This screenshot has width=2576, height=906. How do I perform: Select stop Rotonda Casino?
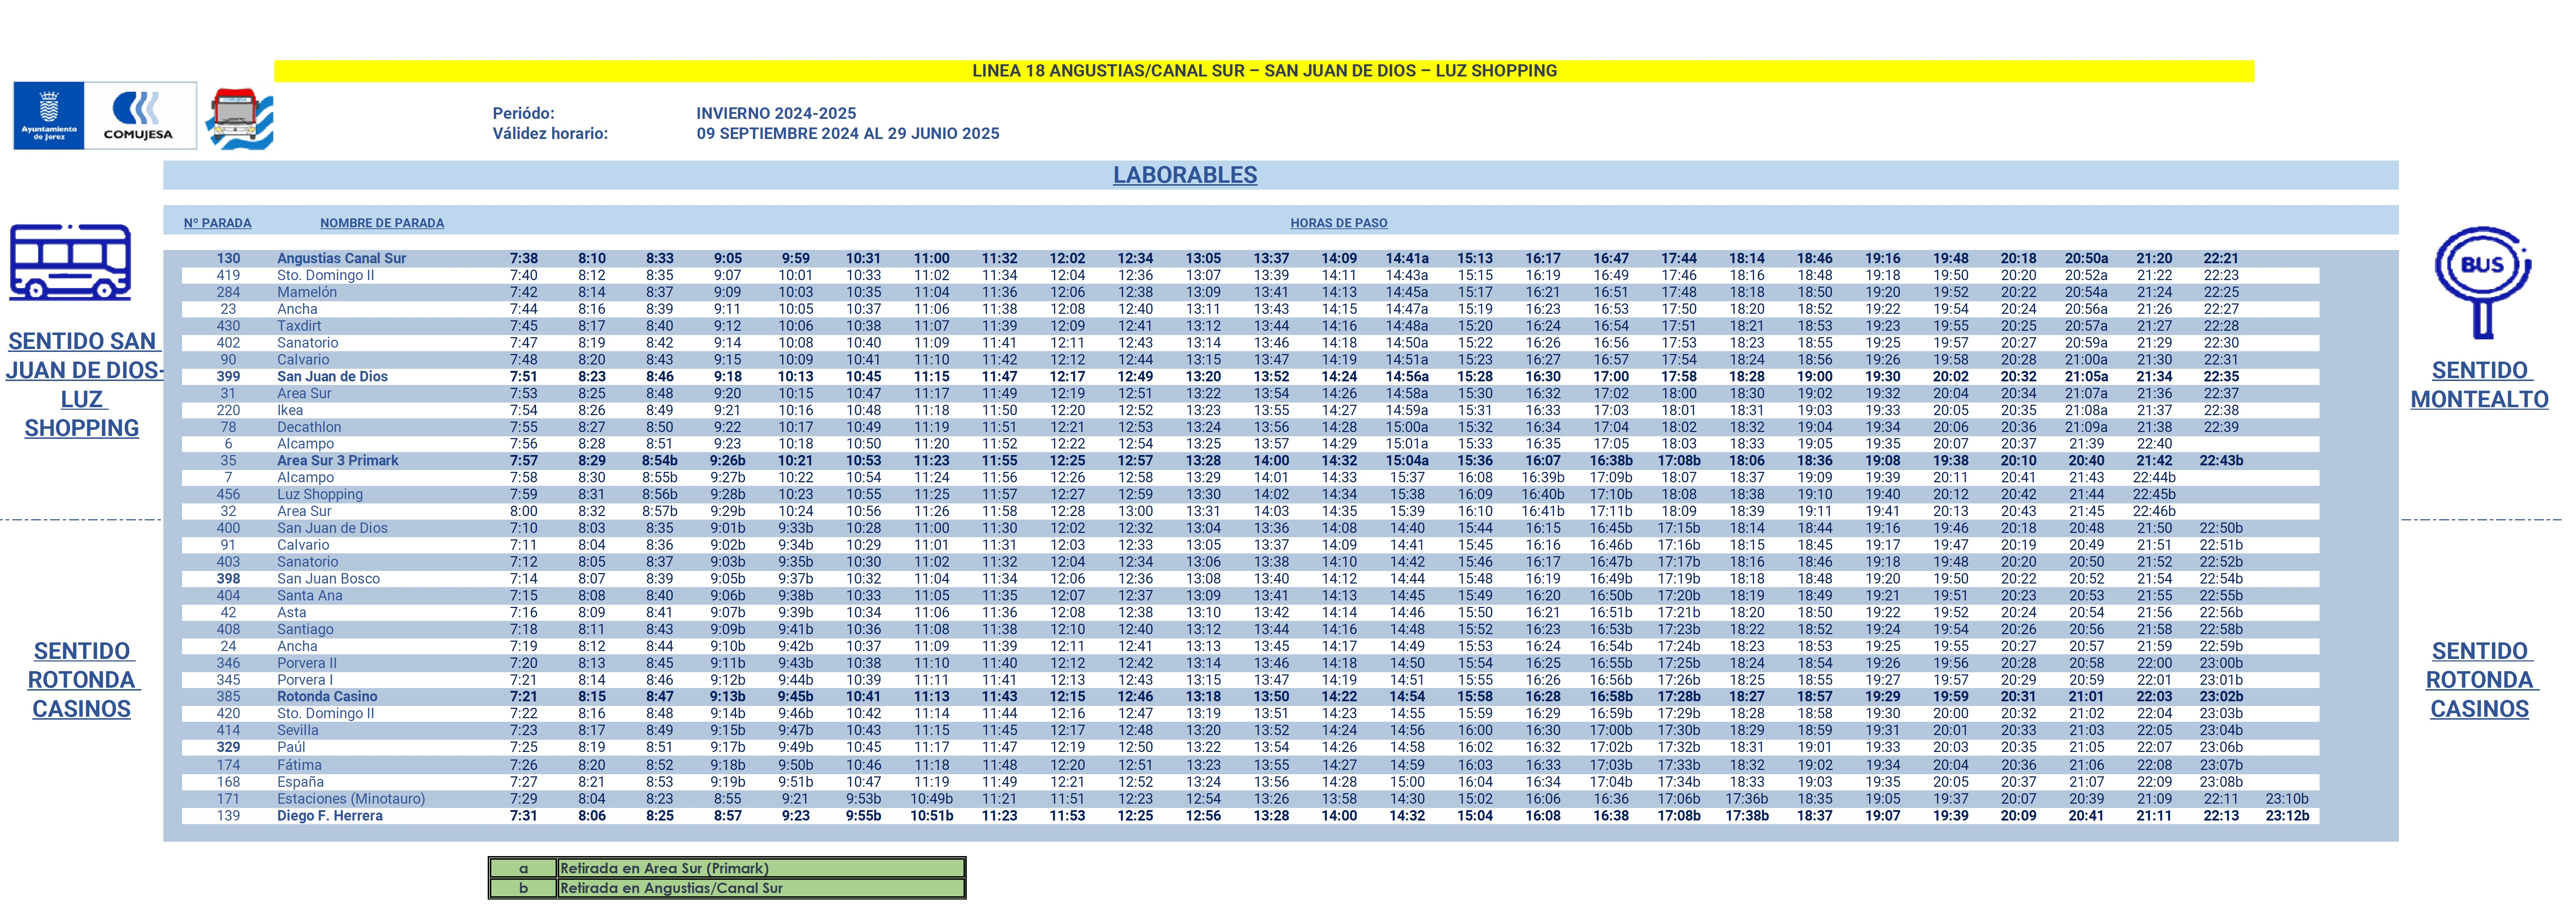point(327,697)
